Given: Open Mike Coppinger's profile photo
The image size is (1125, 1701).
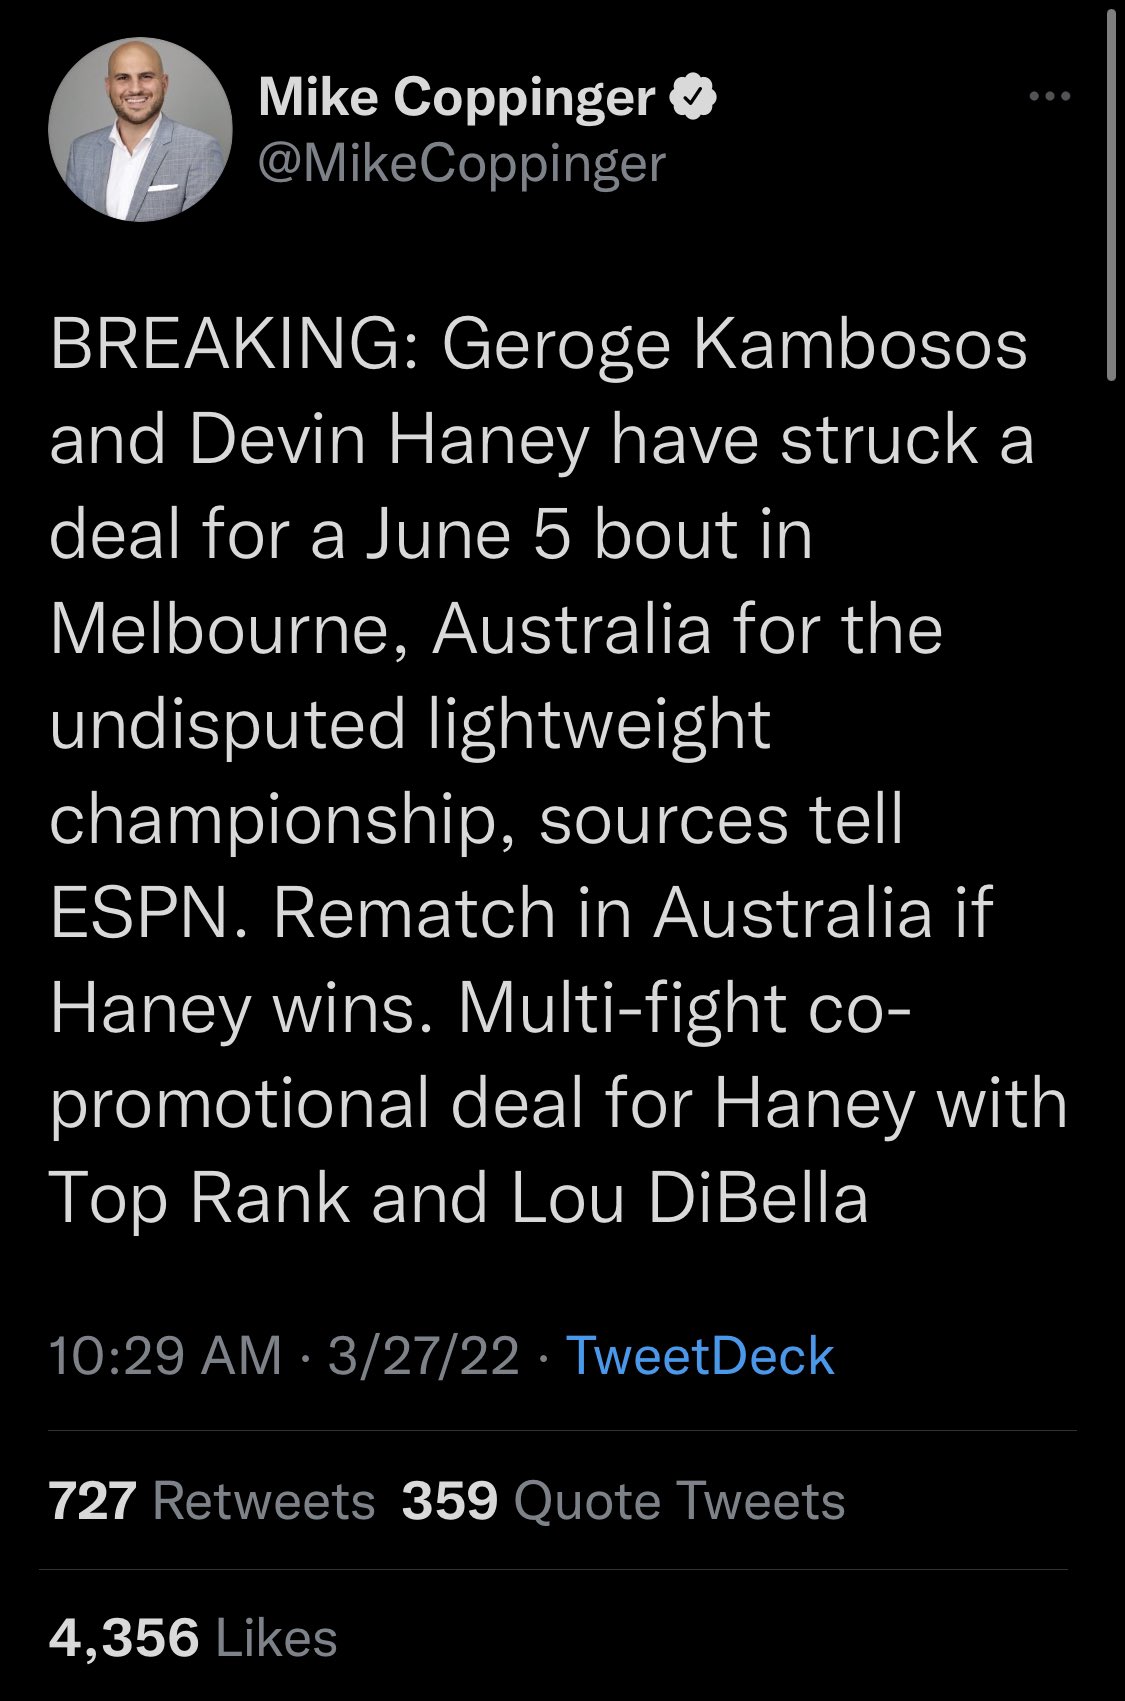Looking at the screenshot, I should click(x=140, y=129).
